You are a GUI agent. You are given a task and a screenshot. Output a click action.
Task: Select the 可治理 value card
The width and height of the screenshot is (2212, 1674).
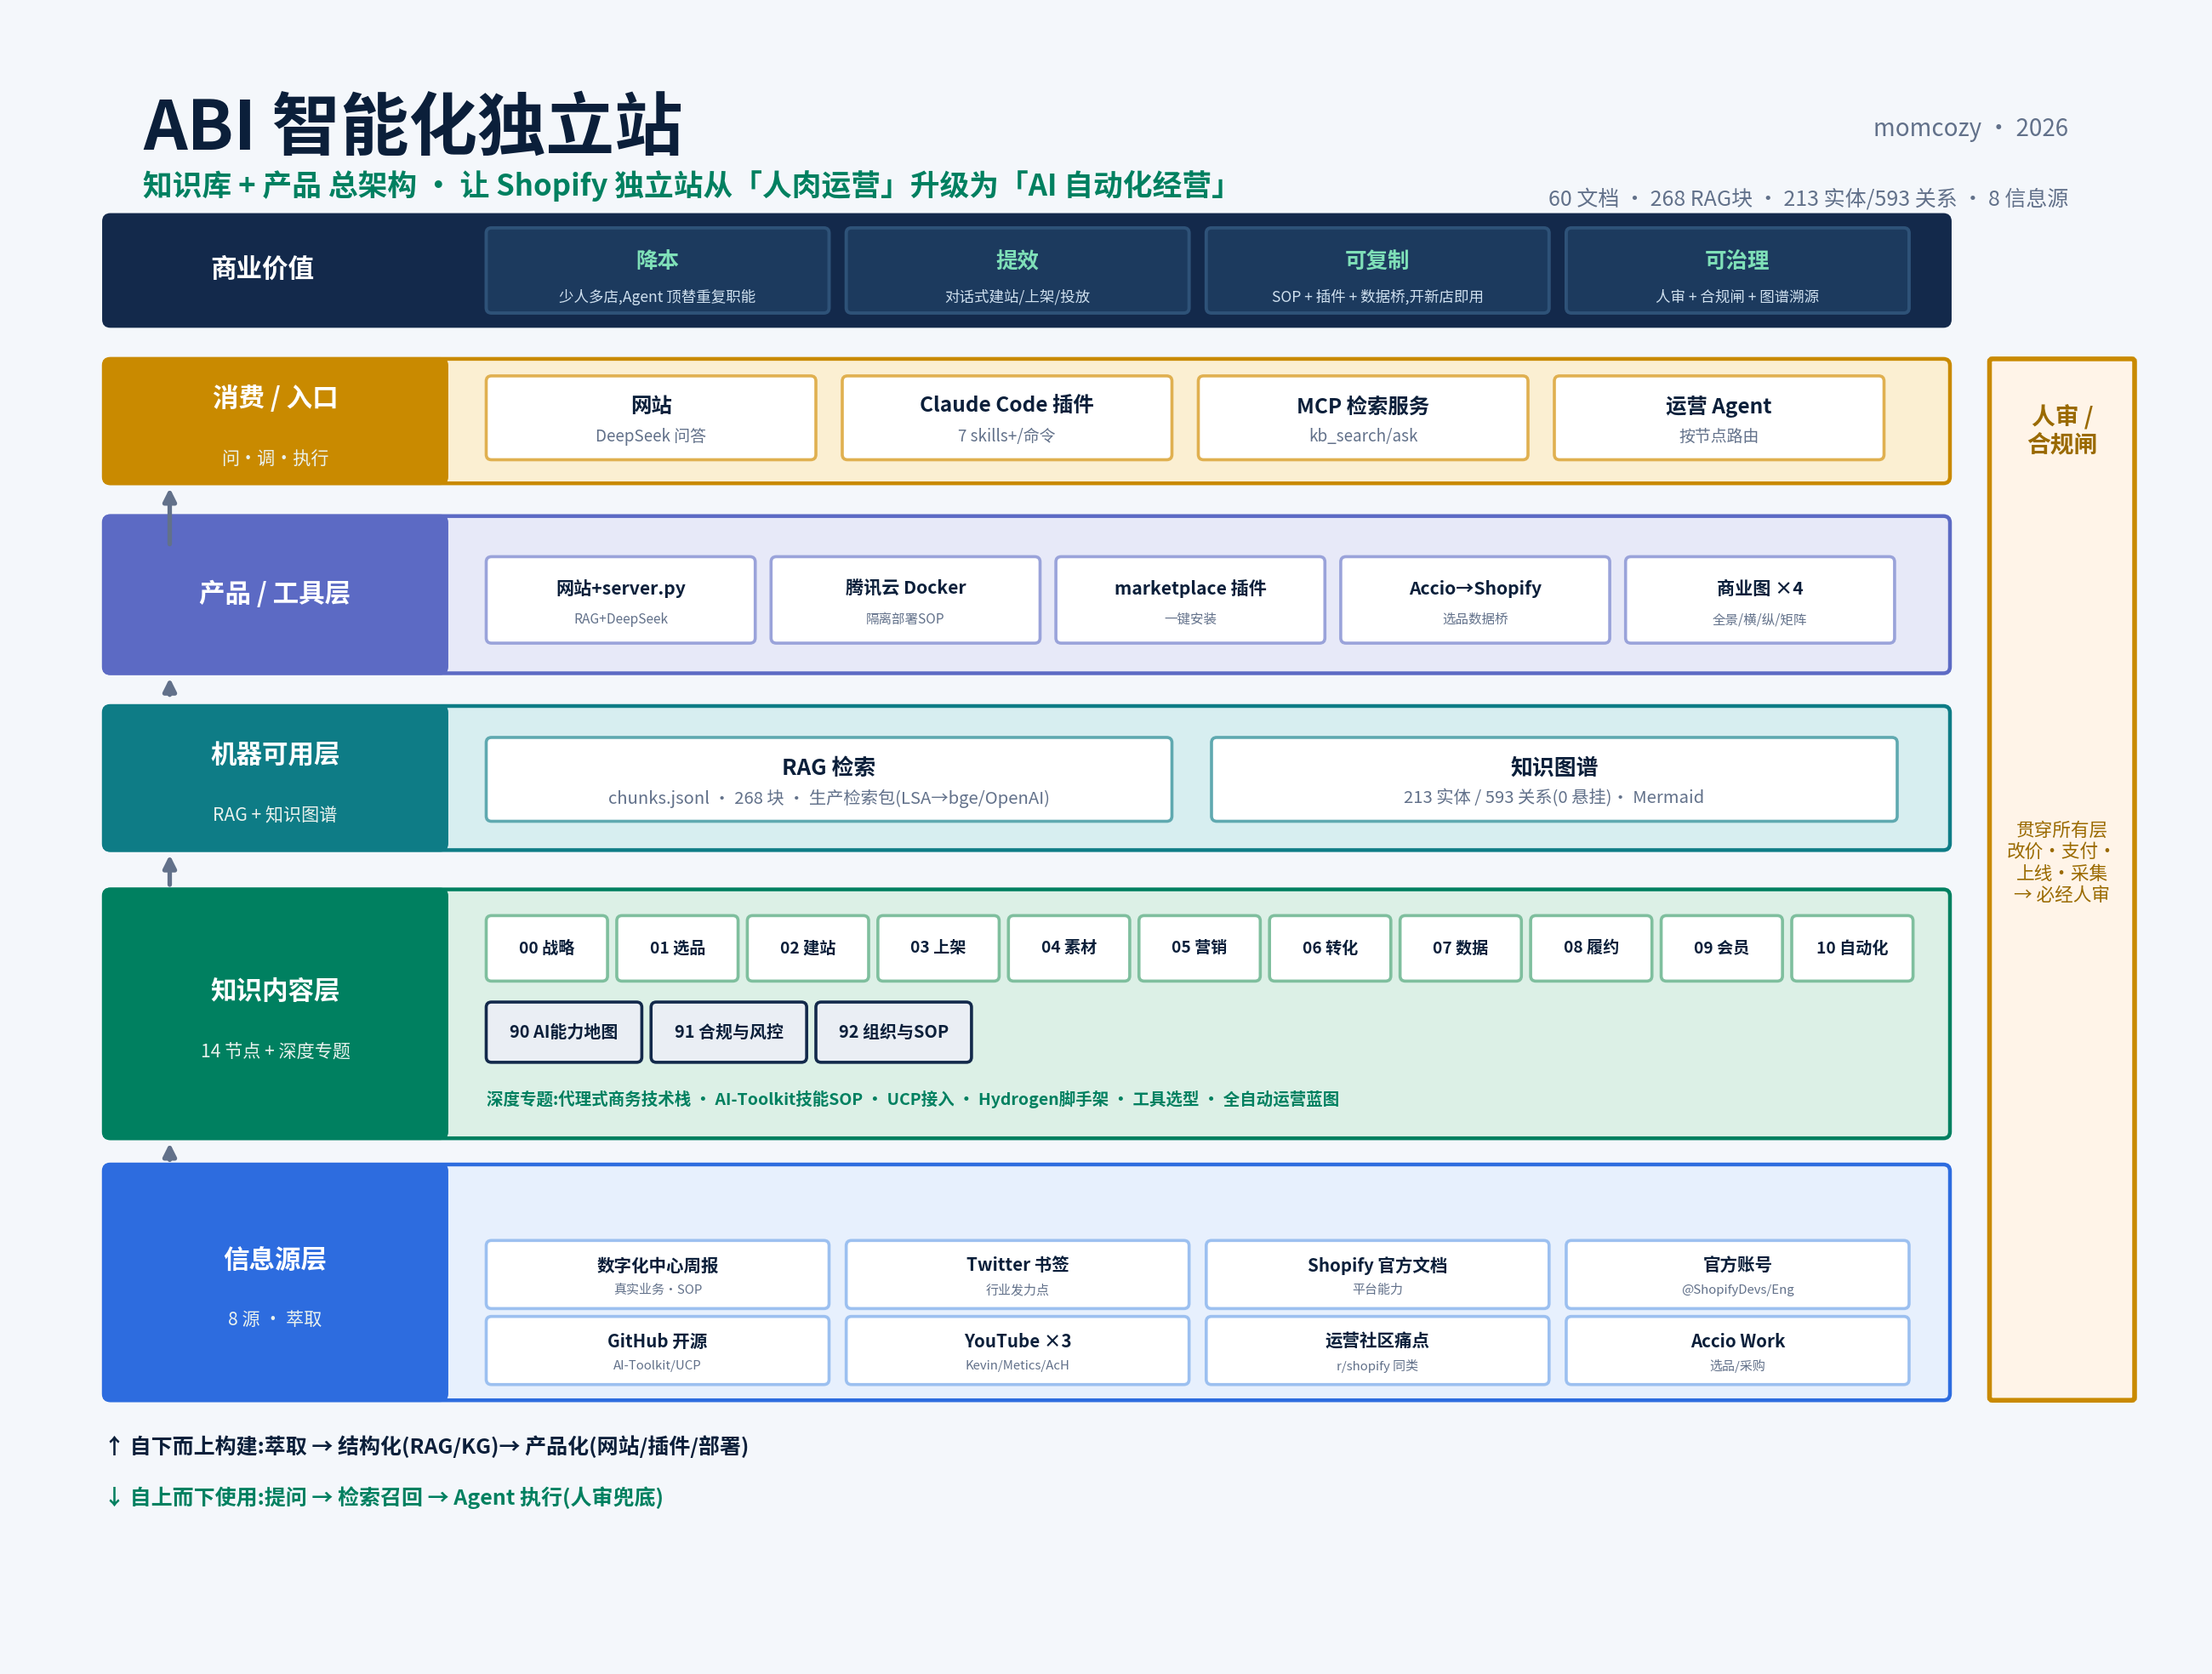1737,270
